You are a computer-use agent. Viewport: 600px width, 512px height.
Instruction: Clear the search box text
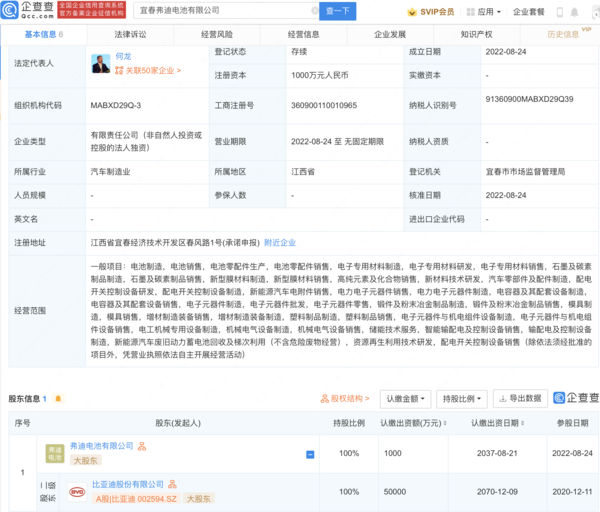pos(313,12)
